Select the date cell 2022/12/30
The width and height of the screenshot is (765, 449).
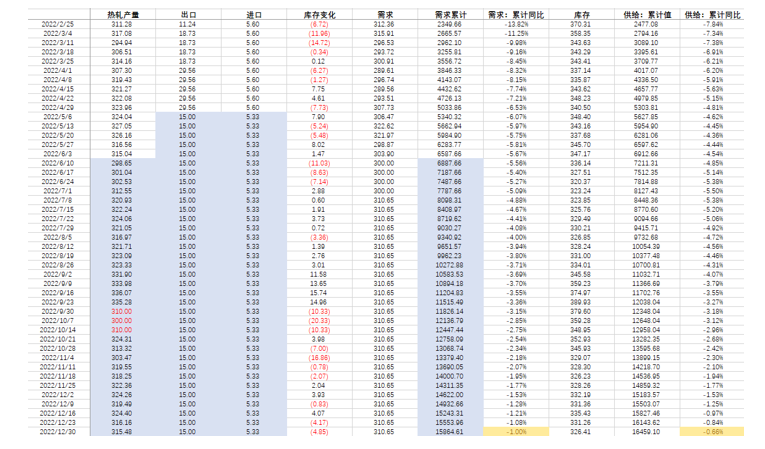(58, 432)
